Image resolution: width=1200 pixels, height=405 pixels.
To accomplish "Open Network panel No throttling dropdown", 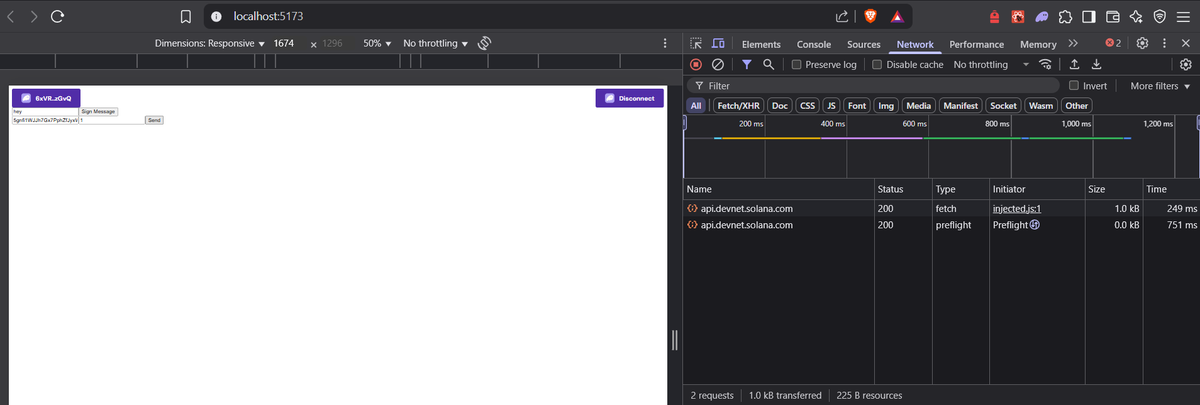I will click(x=990, y=64).
